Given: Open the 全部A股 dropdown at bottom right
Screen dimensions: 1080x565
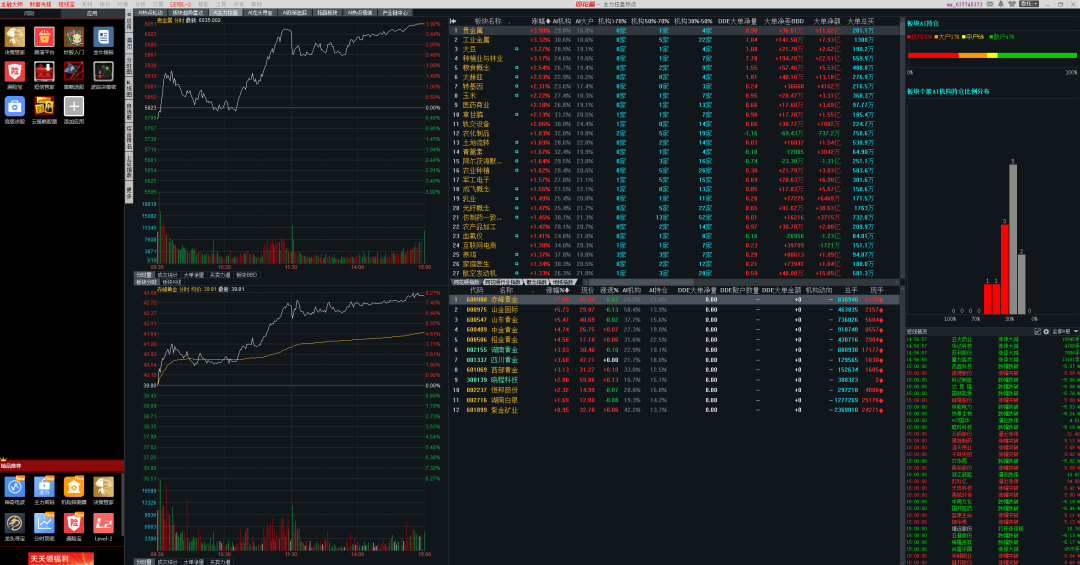Looking at the screenshot, I should pyautogui.click(x=1065, y=330).
